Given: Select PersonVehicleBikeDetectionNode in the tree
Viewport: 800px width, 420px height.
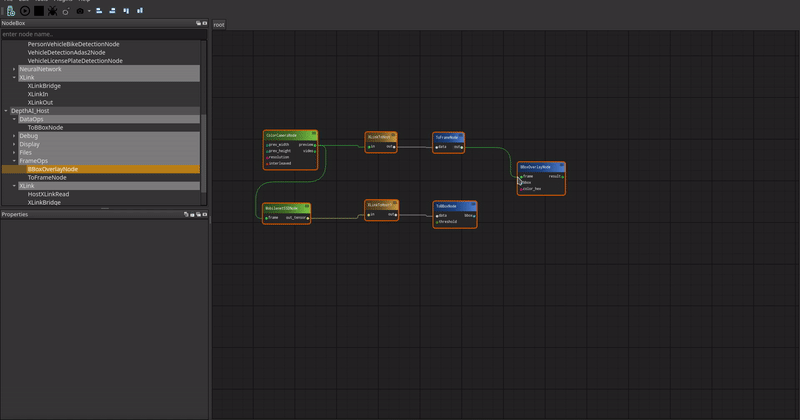Looking at the screenshot, I should (x=73, y=44).
